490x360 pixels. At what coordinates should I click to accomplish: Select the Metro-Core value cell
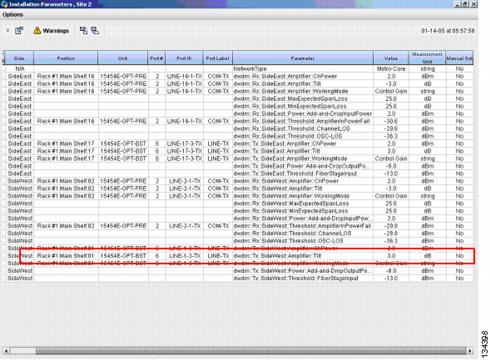pos(391,69)
